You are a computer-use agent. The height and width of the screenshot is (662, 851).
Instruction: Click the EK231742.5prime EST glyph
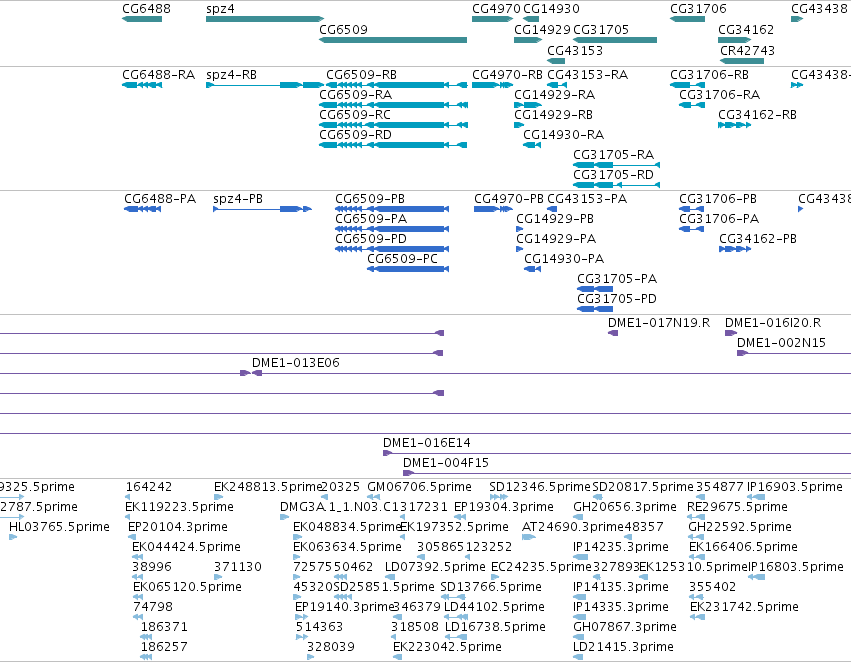[x=697, y=617]
